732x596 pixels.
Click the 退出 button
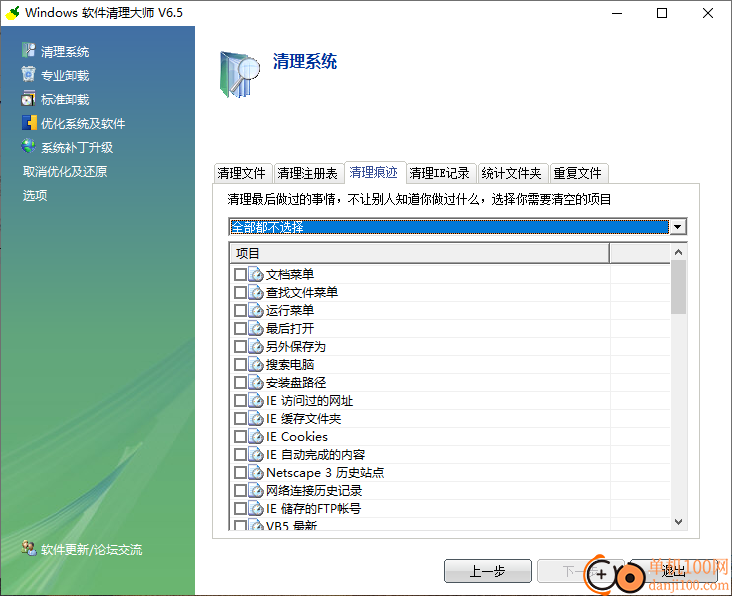pyautogui.click(x=674, y=571)
